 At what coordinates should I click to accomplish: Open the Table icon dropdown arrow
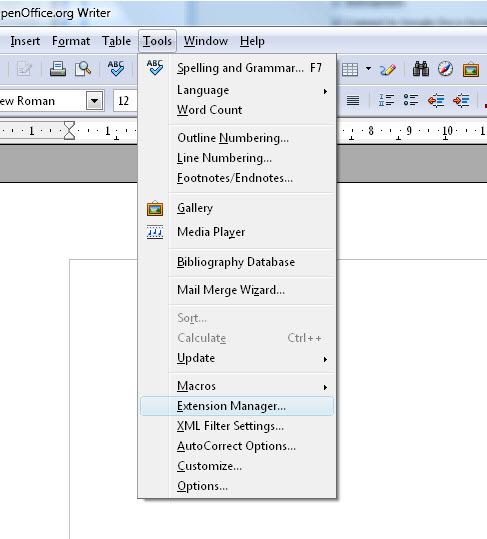point(368,69)
